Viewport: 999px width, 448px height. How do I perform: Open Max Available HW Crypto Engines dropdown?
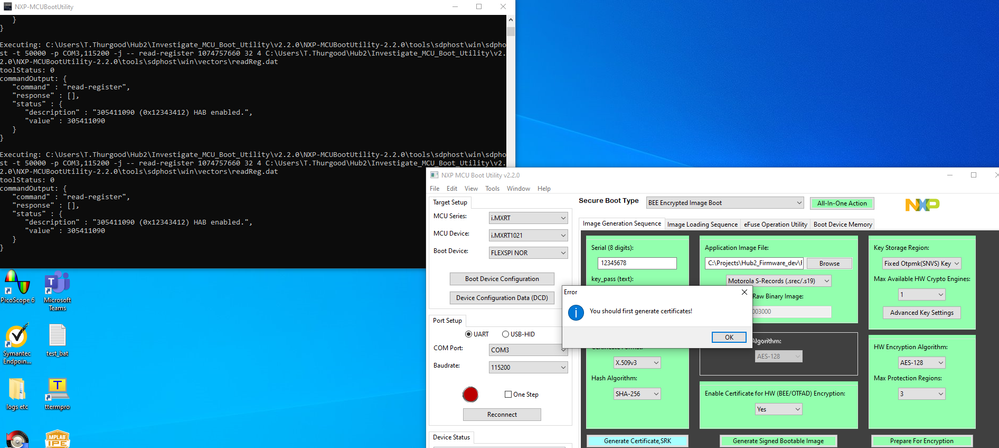tap(921, 294)
